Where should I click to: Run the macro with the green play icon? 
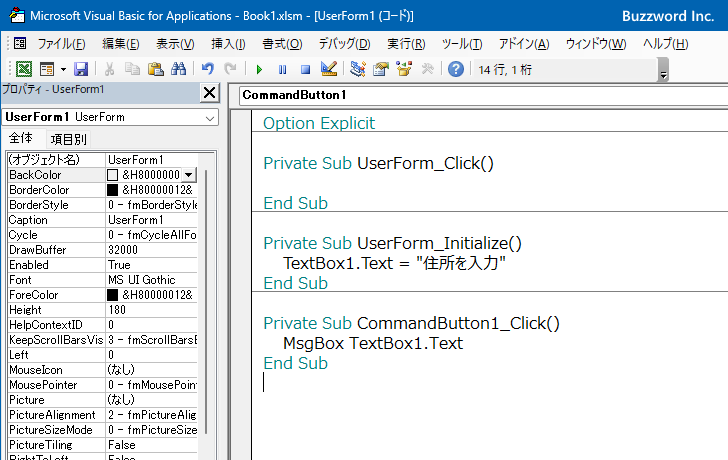(259, 70)
